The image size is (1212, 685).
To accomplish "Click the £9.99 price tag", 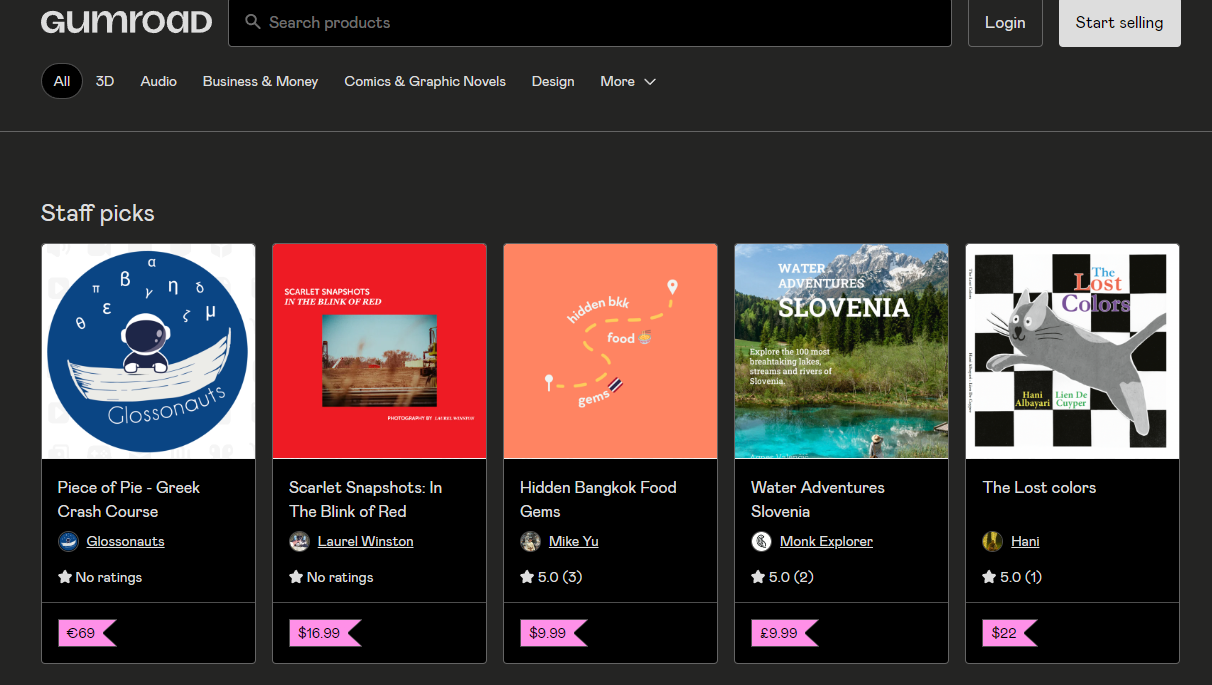I will pos(784,633).
